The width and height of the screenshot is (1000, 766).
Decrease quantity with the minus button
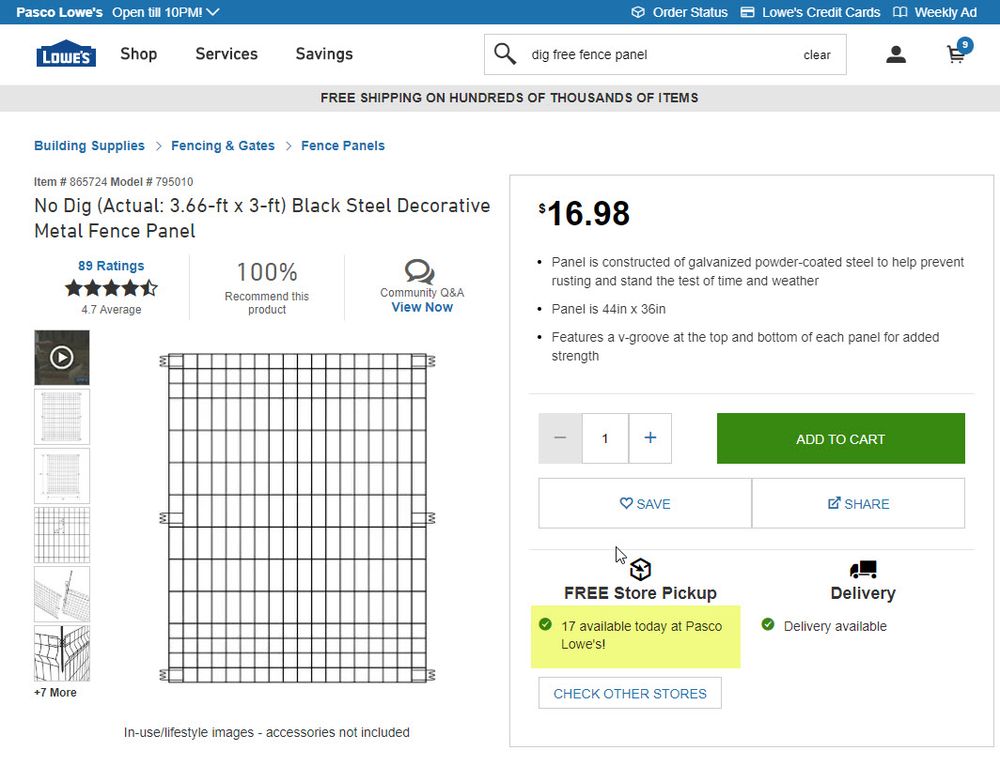coord(560,438)
